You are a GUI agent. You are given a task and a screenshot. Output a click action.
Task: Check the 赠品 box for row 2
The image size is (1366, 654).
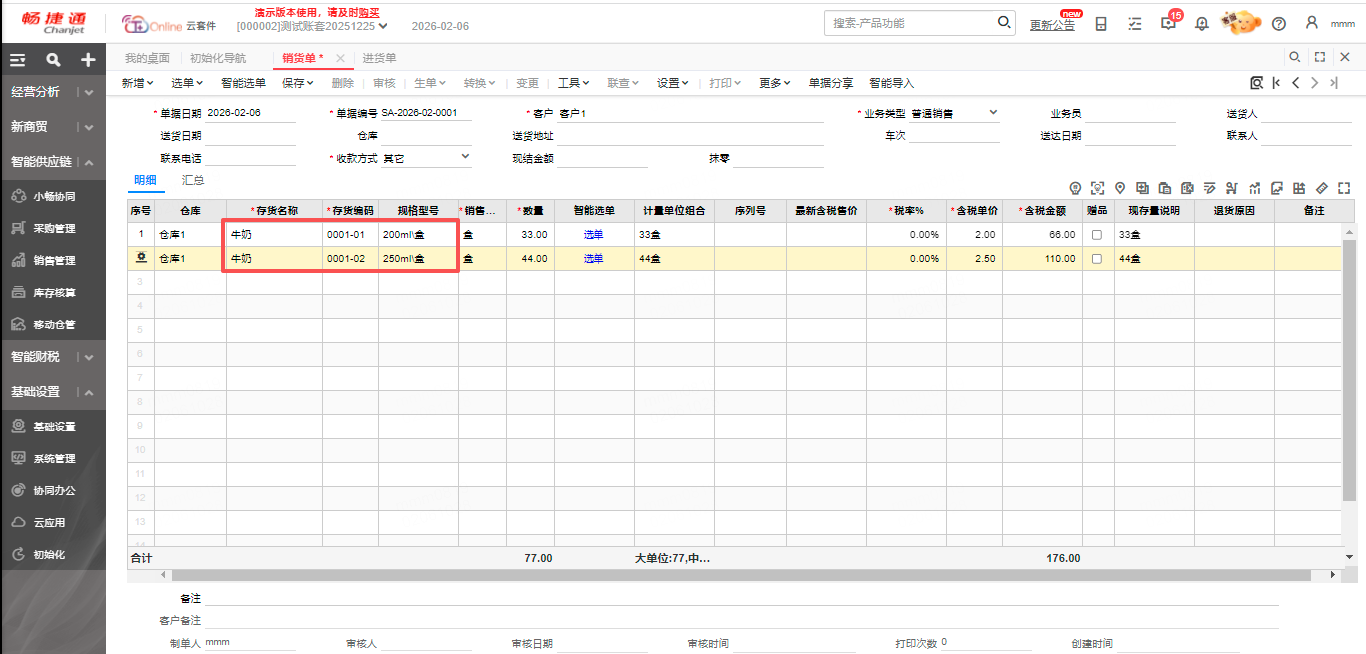click(1097, 259)
